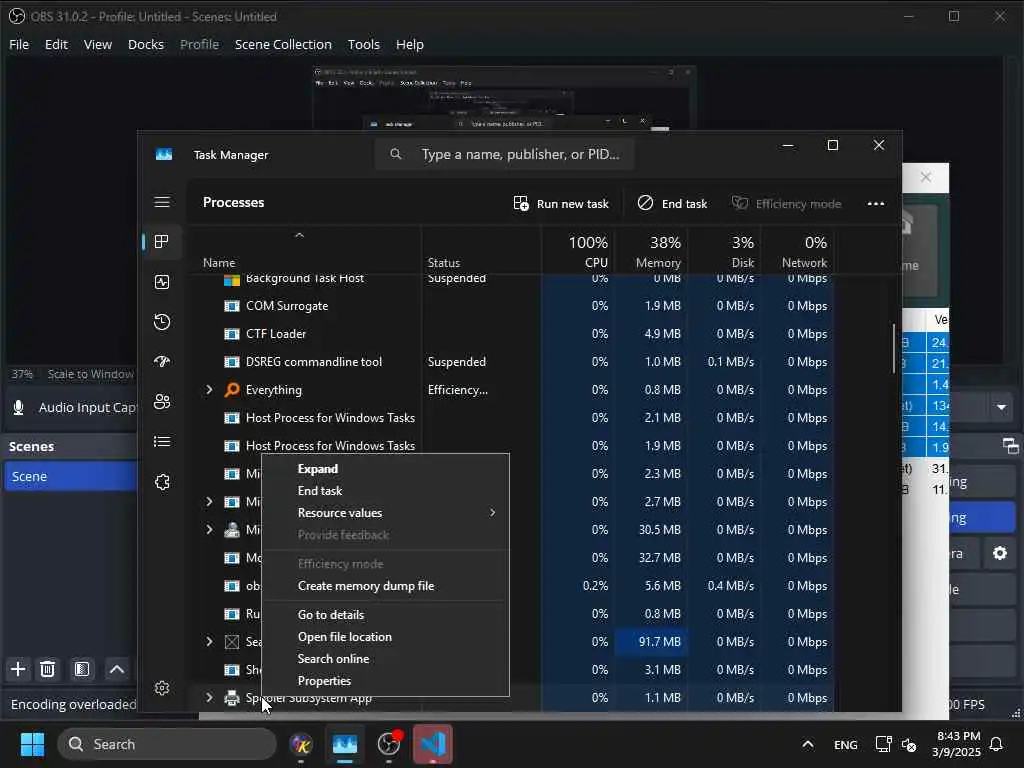1024x768 pixels.
Task: Choose Expand from the context menu
Action: 385,469
